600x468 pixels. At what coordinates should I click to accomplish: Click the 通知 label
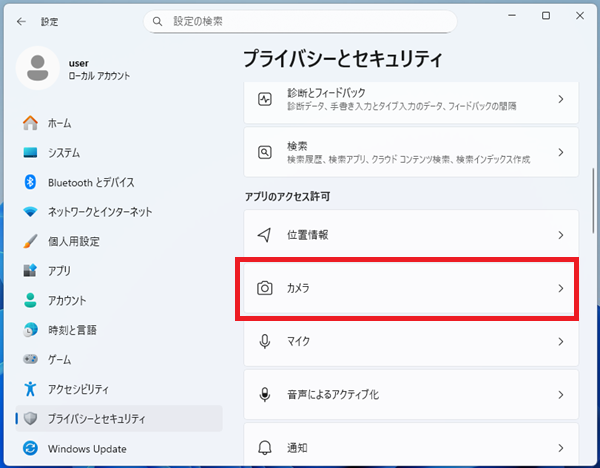pos(297,448)
